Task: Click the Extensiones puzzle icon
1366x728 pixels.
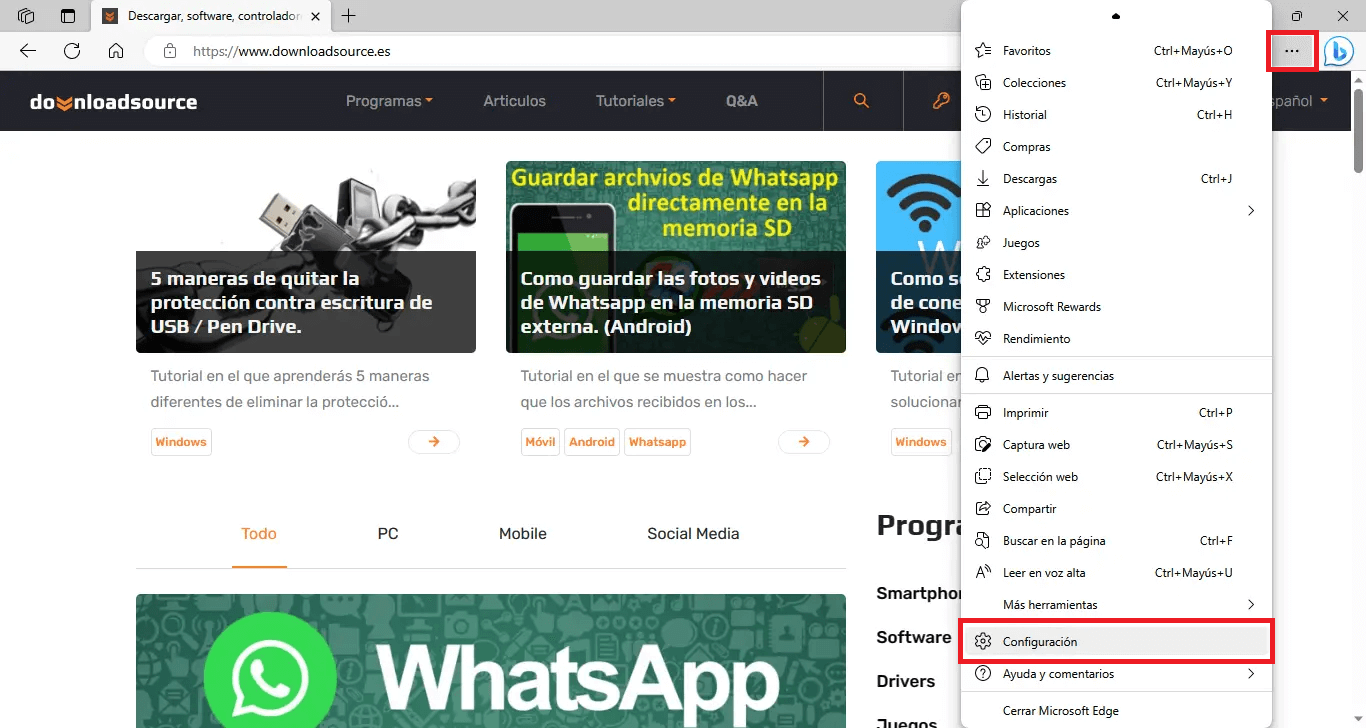Action: coord(983,274)
